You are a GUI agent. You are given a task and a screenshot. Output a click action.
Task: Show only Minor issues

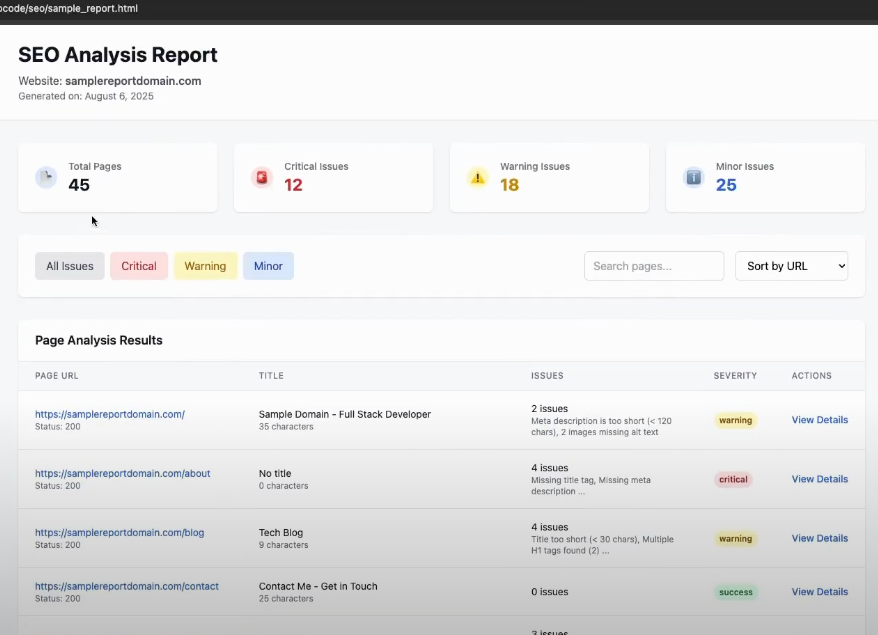tap(268, 266)
